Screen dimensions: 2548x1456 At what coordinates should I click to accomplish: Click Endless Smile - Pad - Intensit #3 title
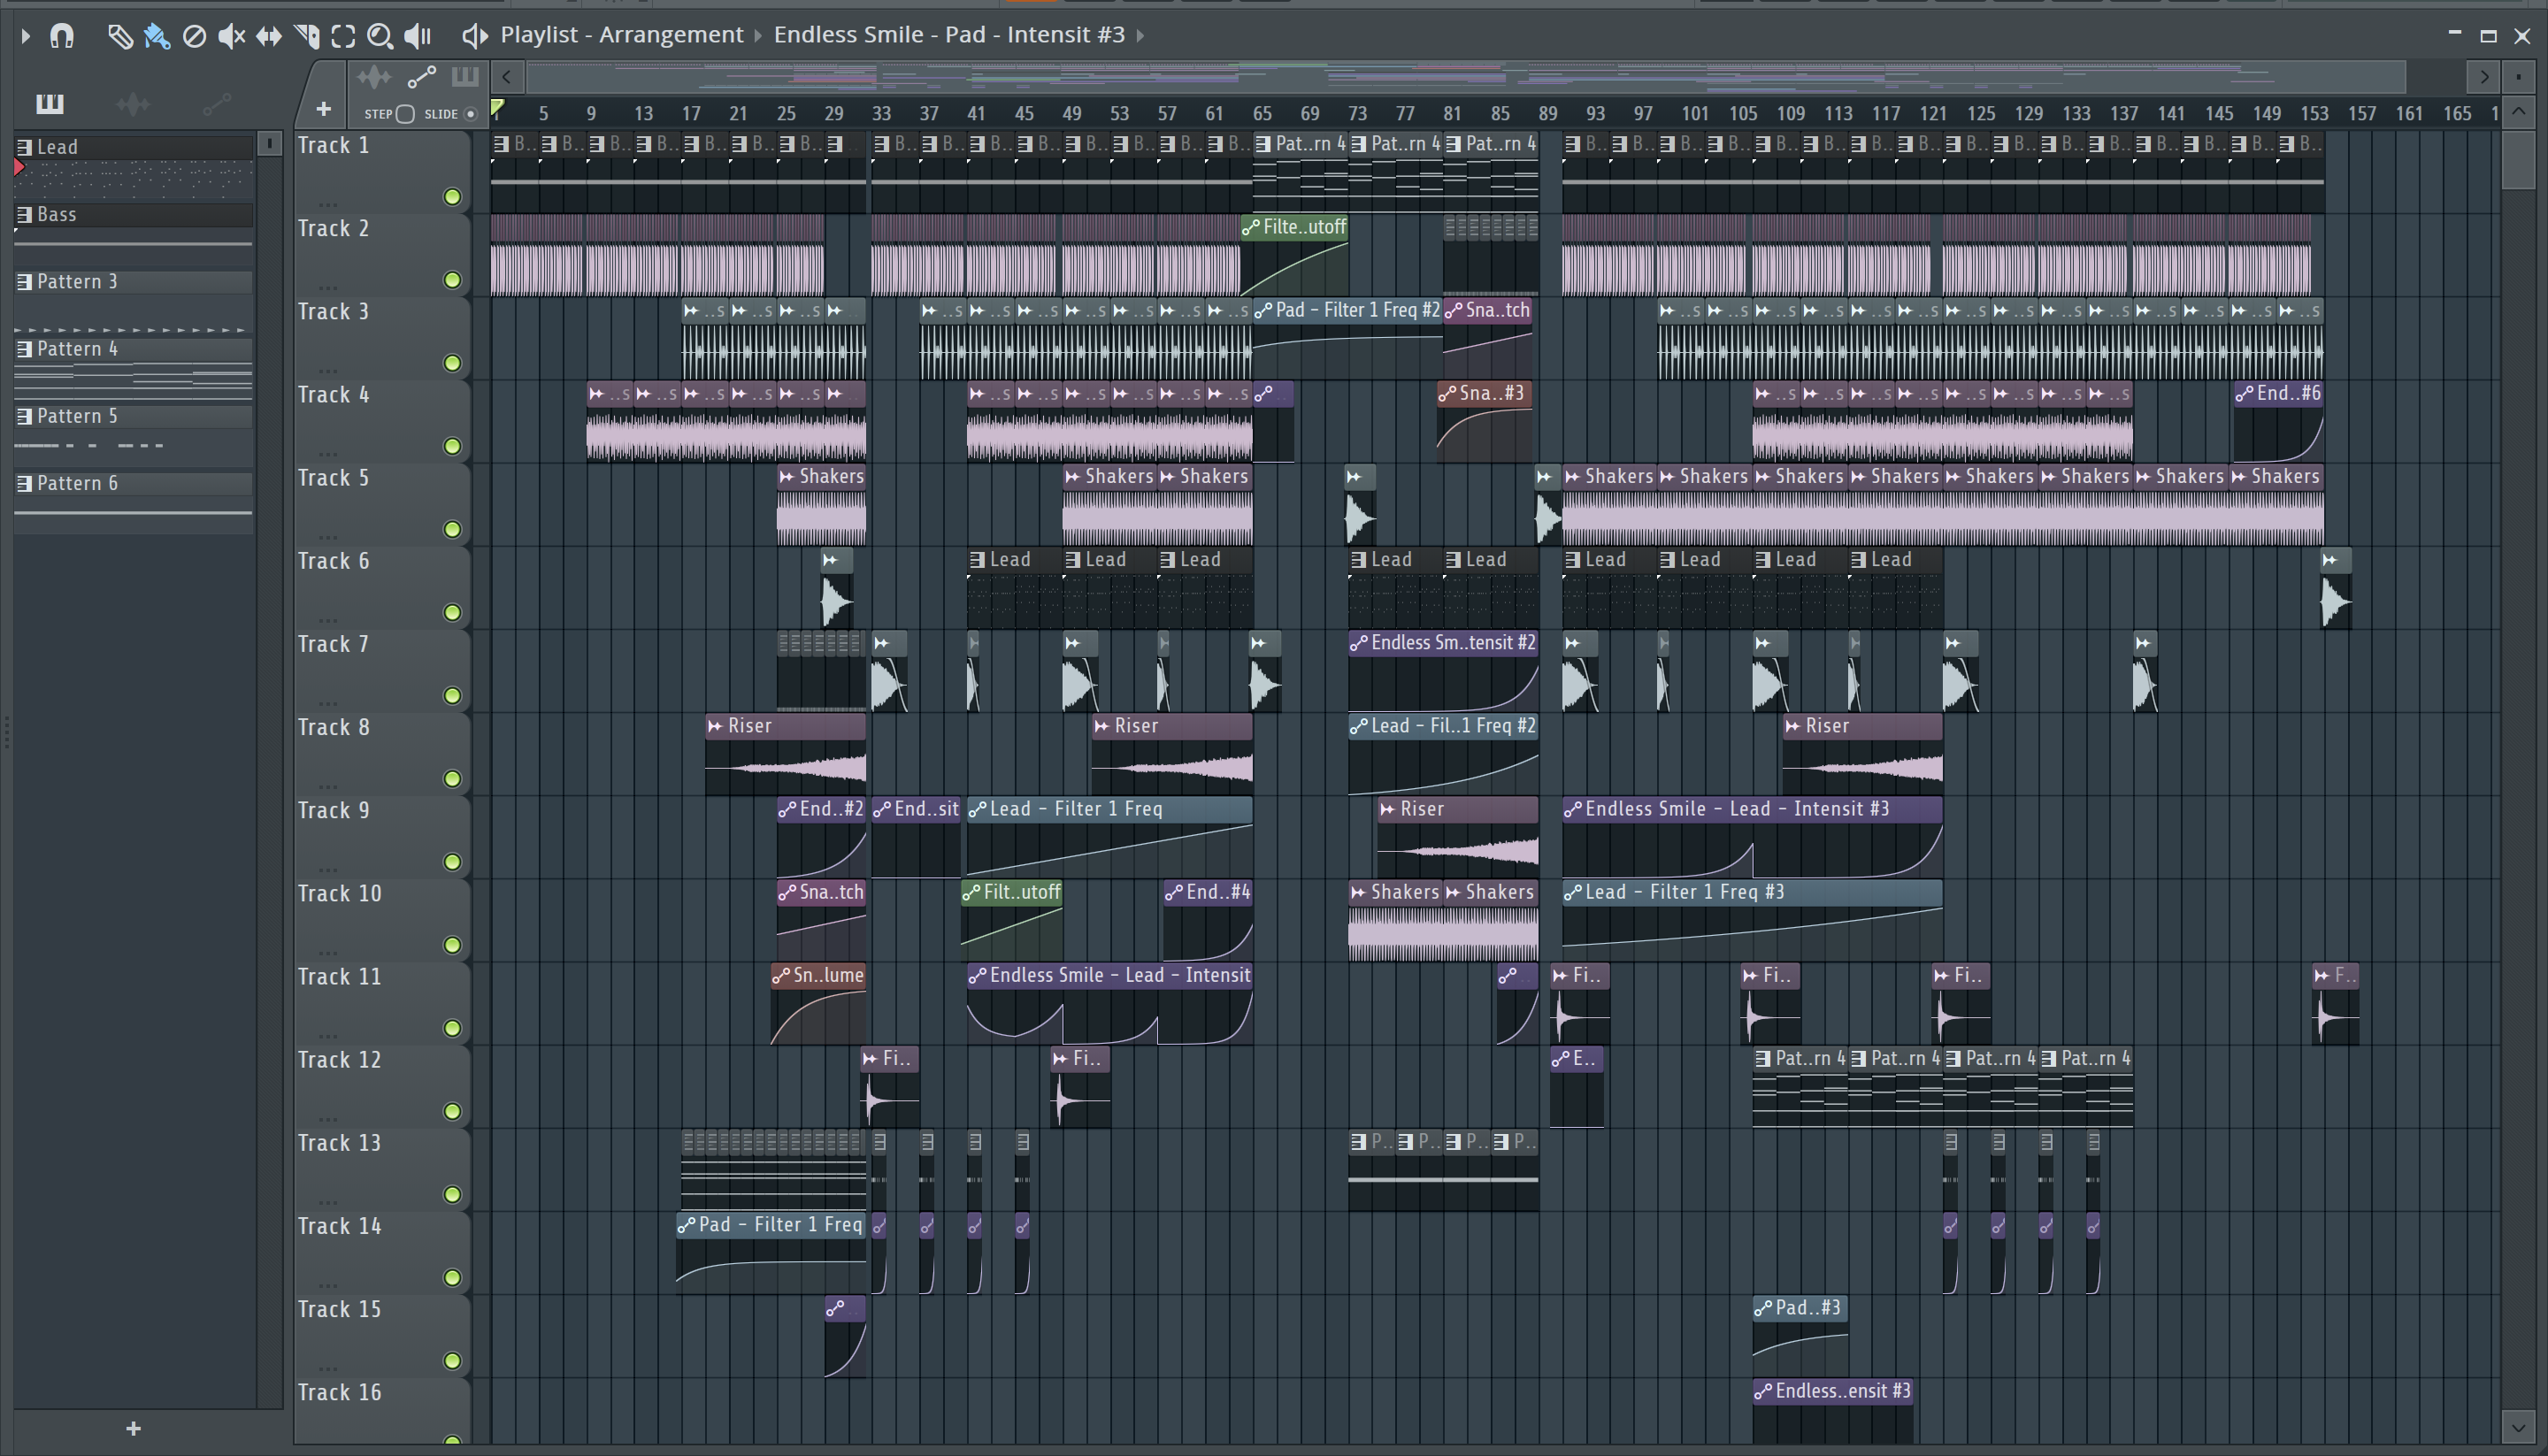(949, 35)
